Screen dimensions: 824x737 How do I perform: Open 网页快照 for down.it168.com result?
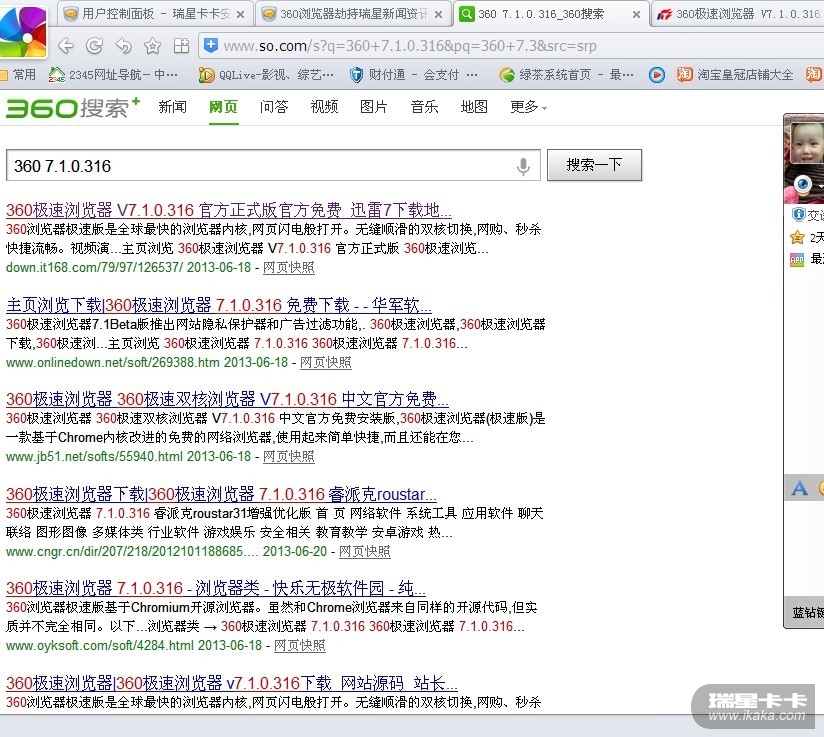289,268
